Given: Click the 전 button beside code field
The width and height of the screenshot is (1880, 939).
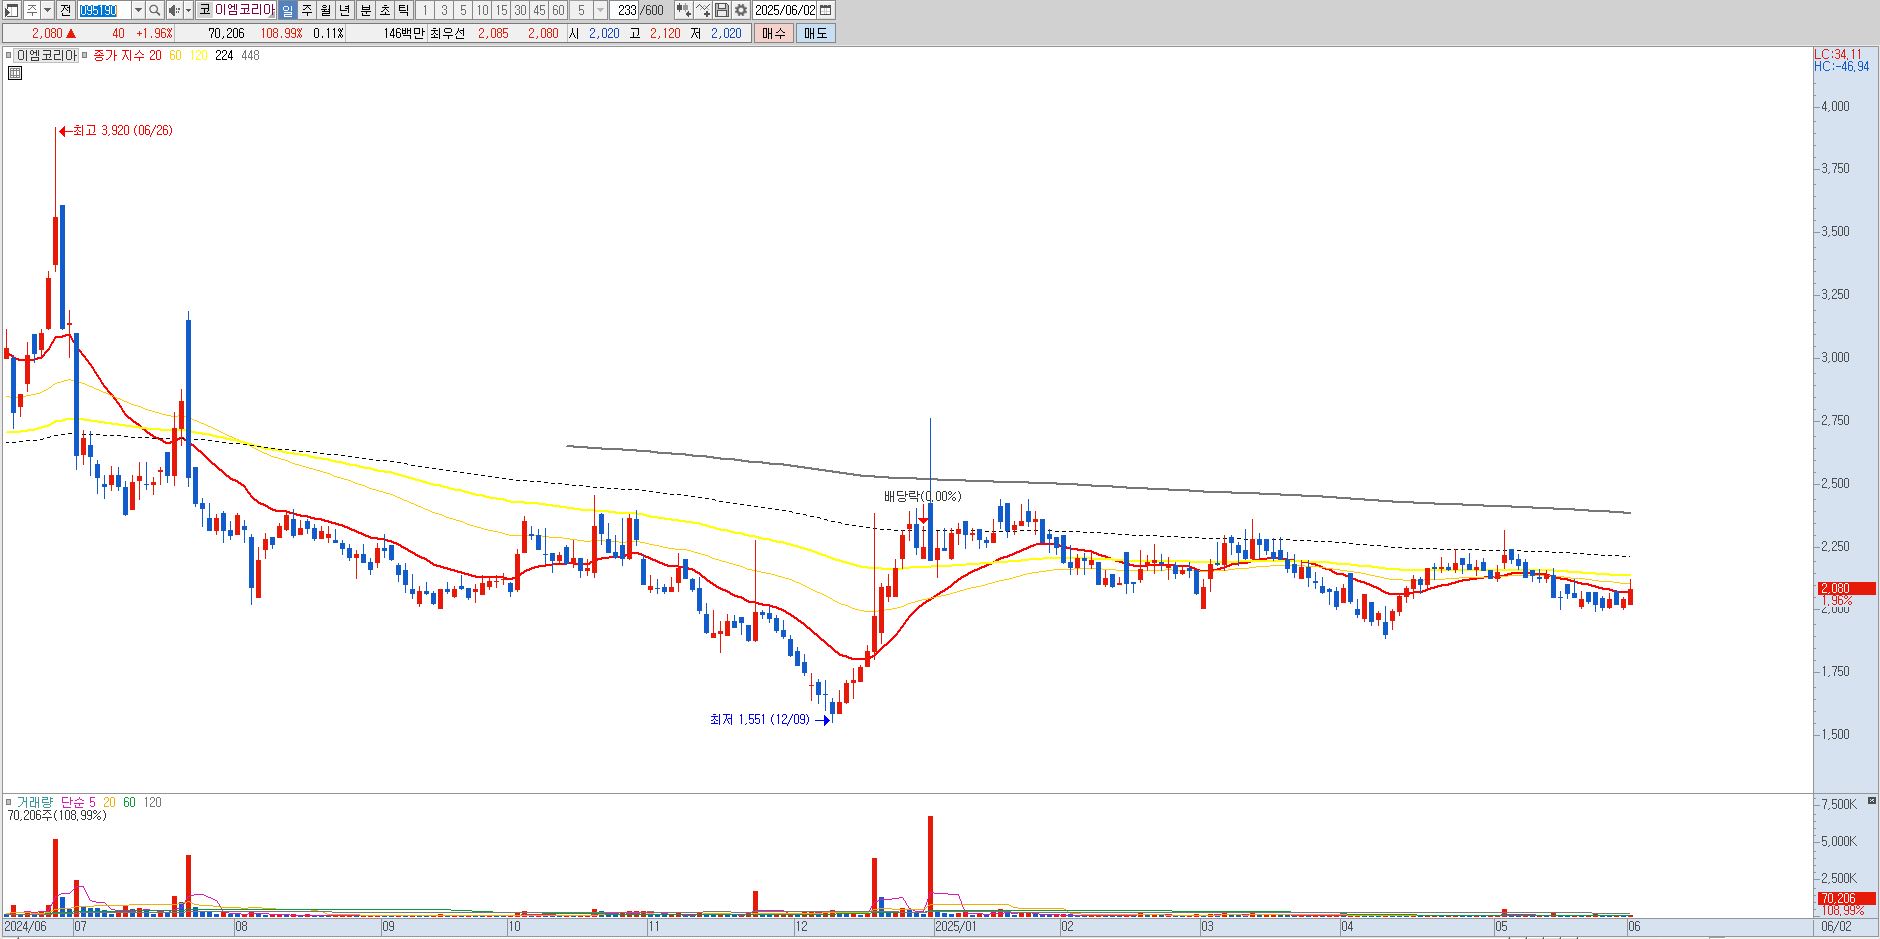Looking at the screenshot, I should [65, 10].
